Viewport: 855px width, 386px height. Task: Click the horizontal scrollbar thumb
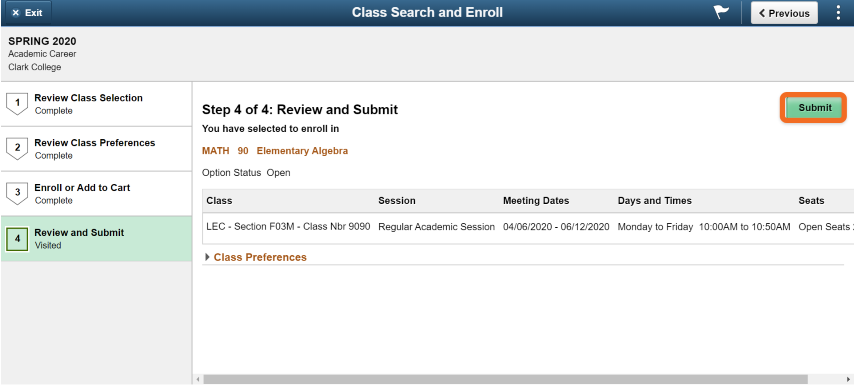coord(505,379)
